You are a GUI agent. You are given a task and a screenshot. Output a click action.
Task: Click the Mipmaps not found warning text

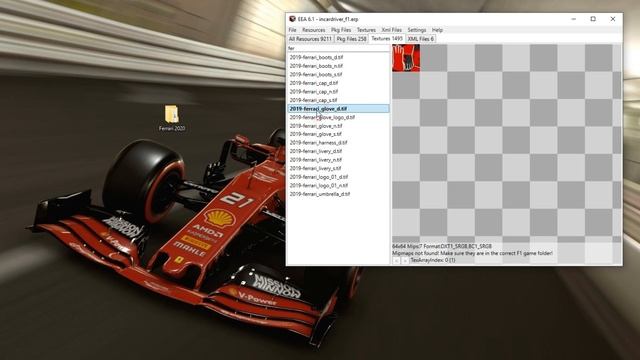click(x=473, y=253)
